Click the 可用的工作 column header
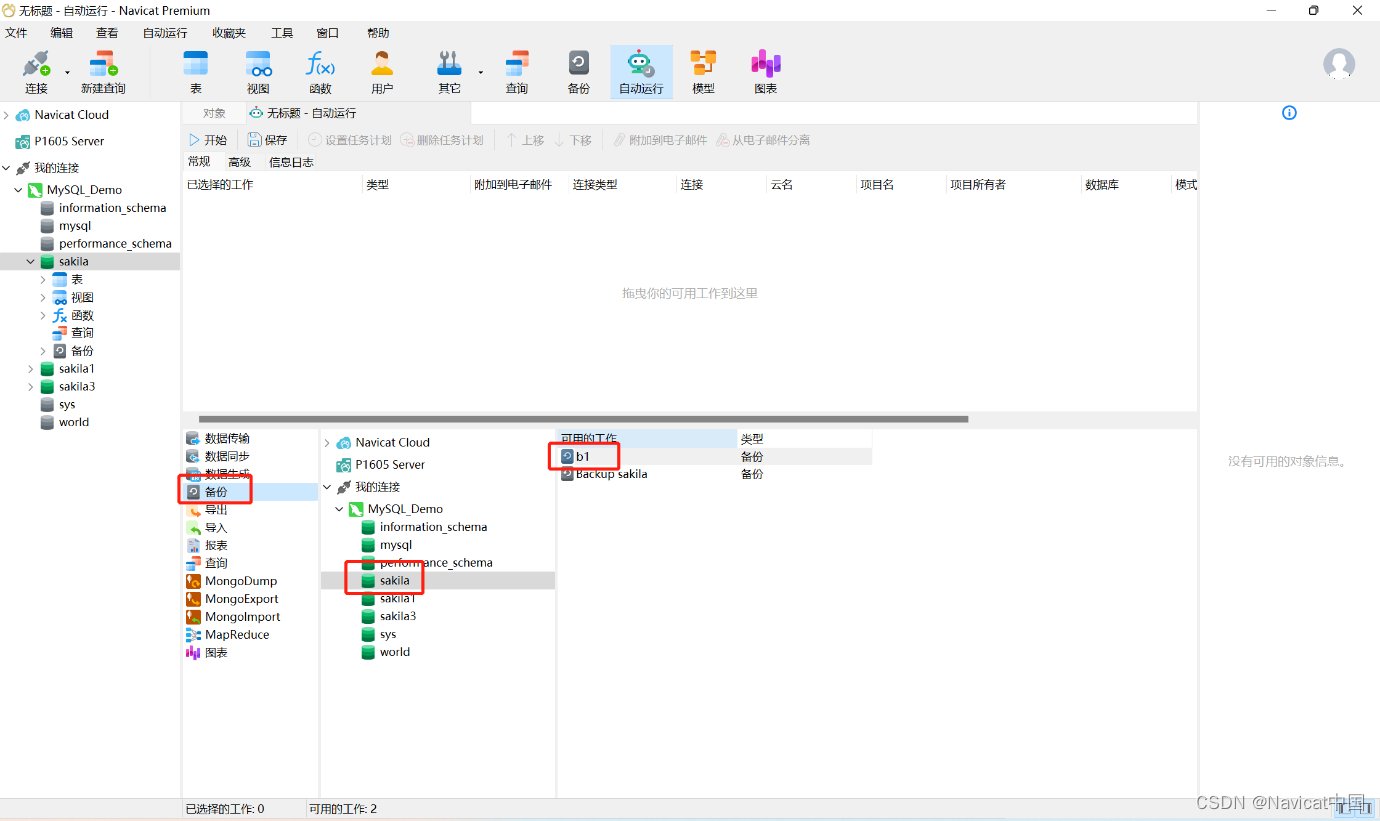Viewport: 1380px width, 821px height. click(x=647, y=439)
